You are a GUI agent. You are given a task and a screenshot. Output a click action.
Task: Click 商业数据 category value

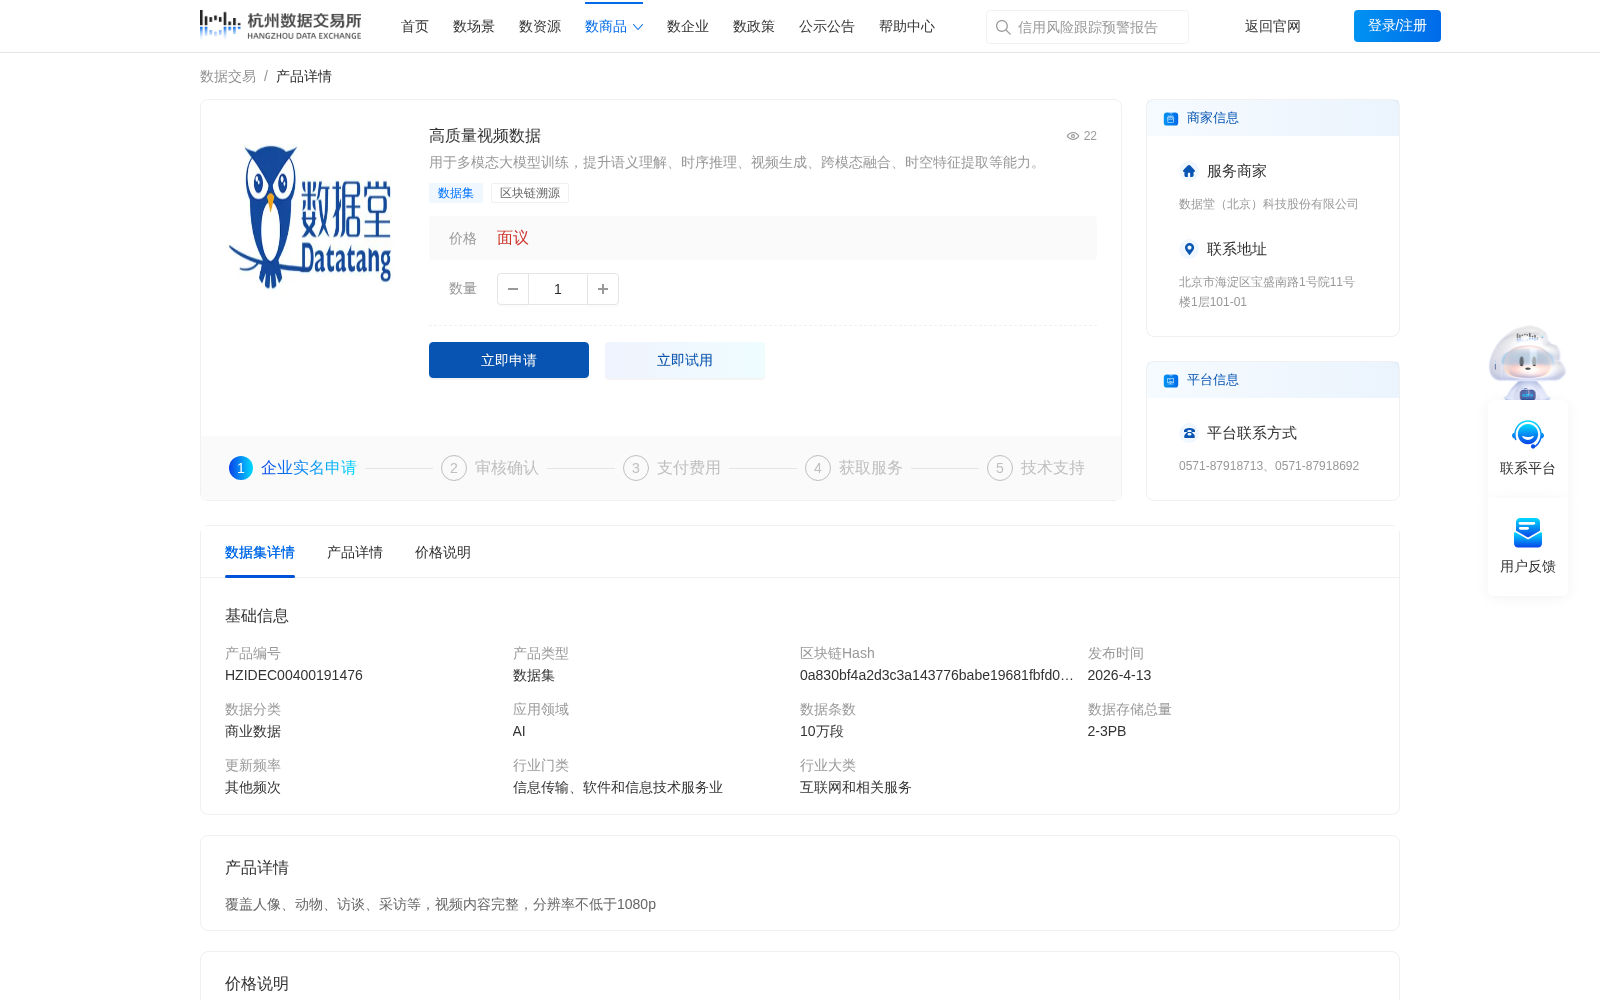pyautogui.click(x=253, y=731)
